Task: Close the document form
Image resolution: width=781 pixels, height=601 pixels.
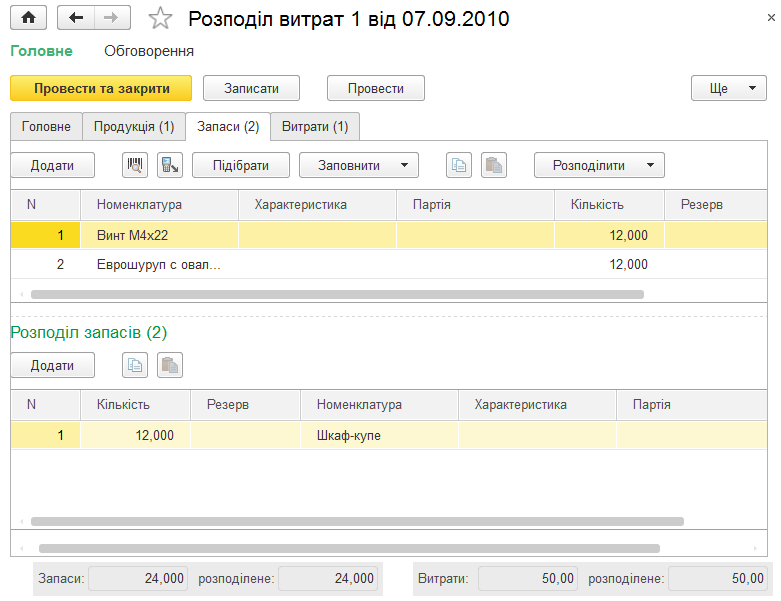Action: tap(771, 17)
